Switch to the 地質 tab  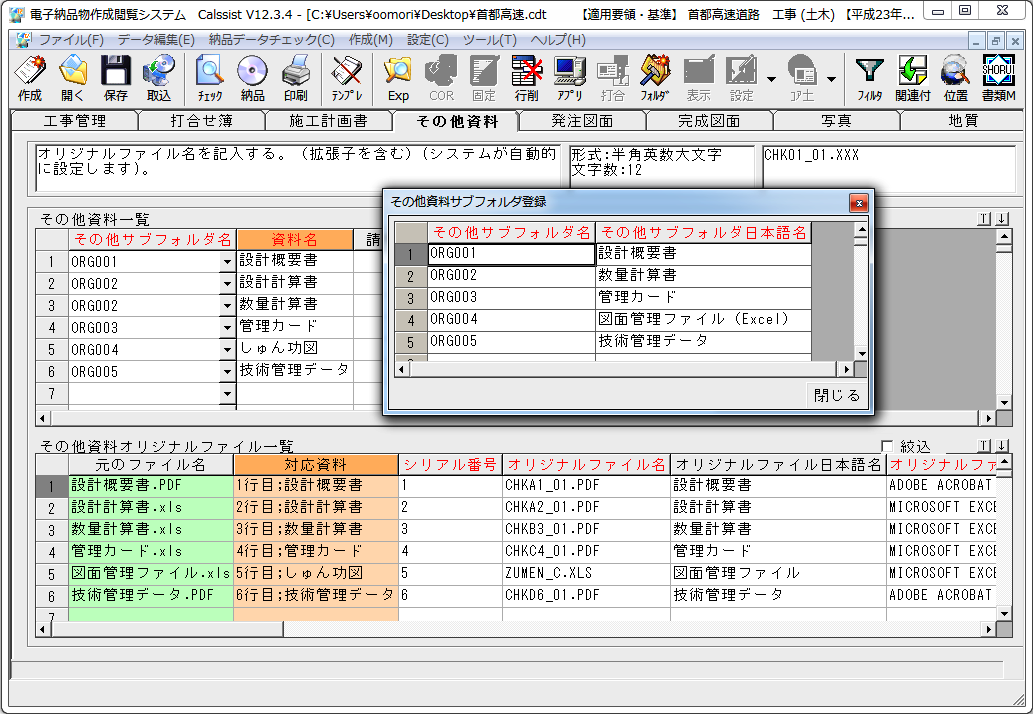(x=963, y=121)
